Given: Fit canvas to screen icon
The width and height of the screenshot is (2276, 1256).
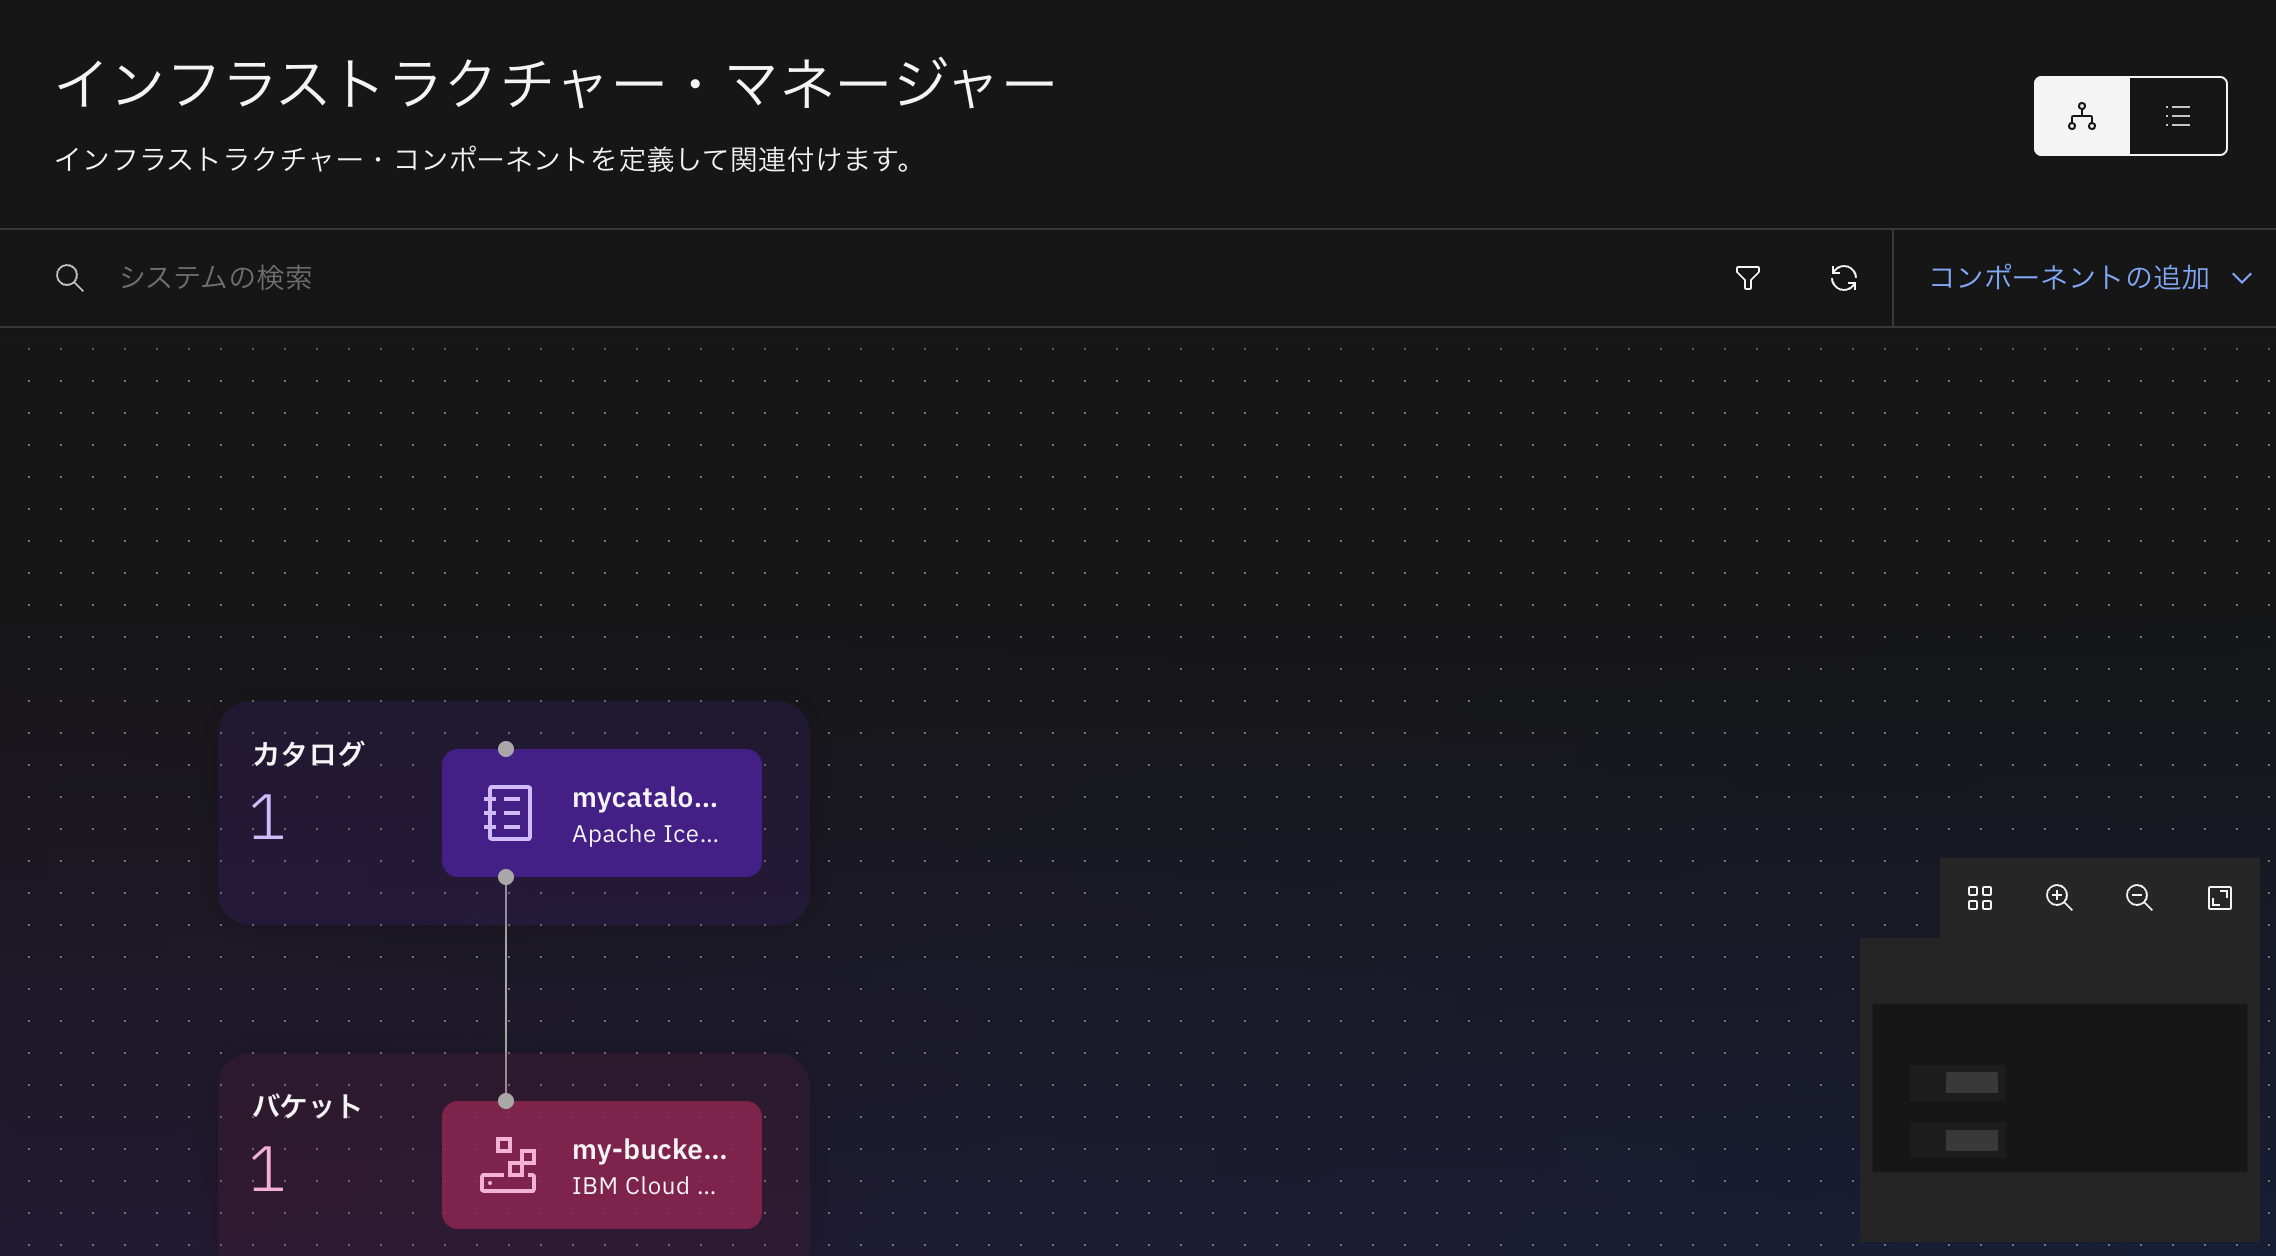Looking at the screenshot, I should point(2219,898).
